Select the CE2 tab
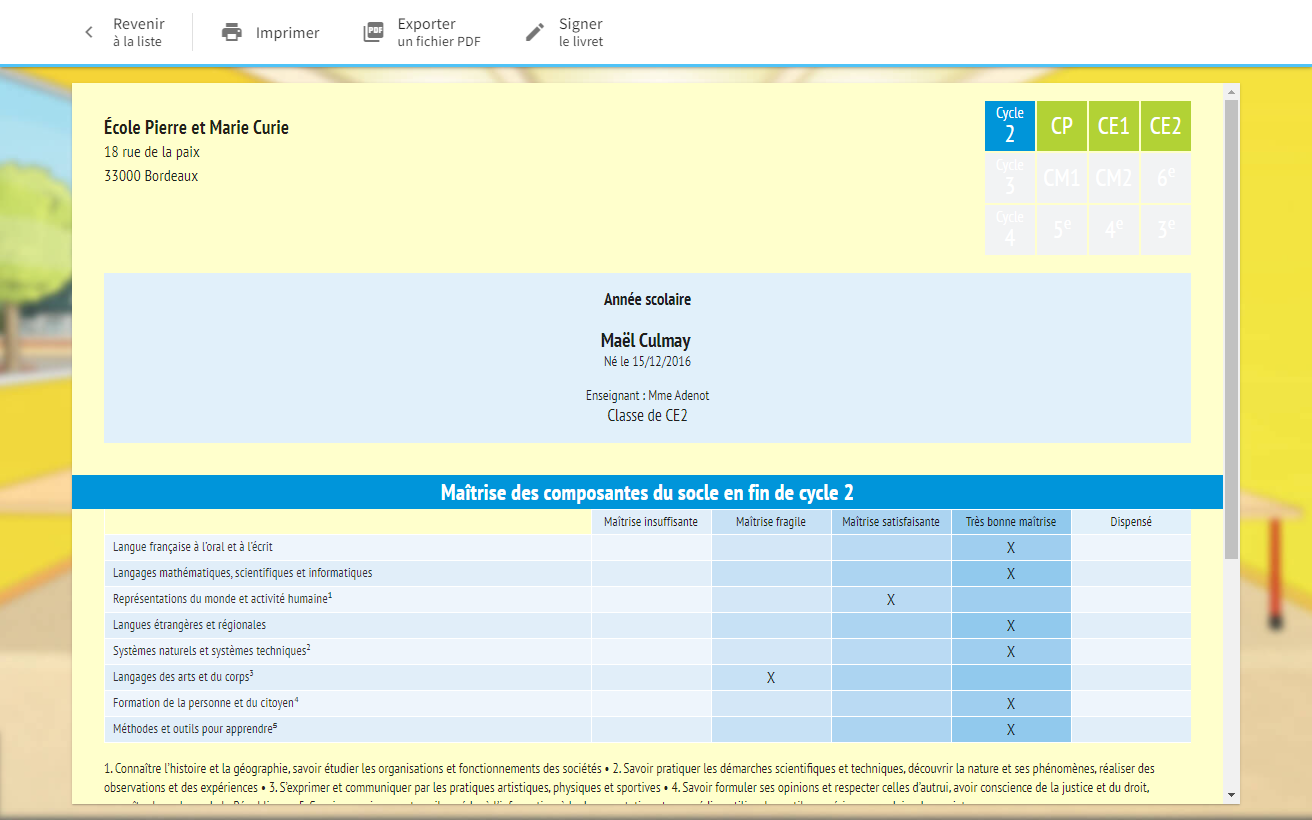Screen dimensions: 1312x820 coord(1165,125)
